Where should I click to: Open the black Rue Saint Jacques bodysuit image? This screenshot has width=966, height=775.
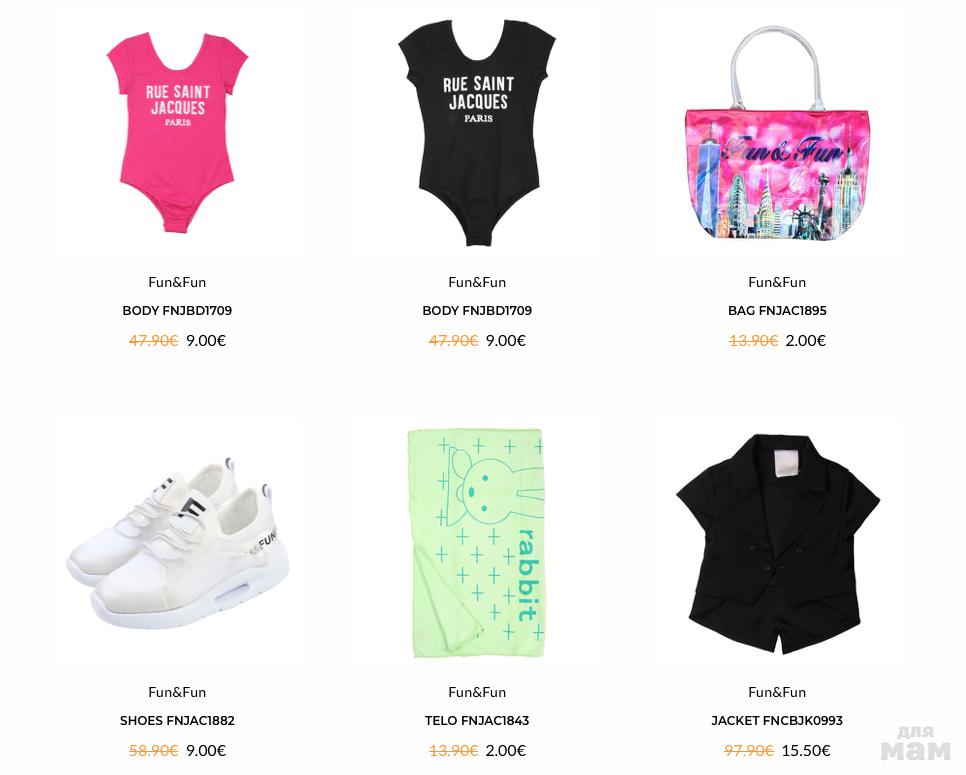tap(477, 132)
